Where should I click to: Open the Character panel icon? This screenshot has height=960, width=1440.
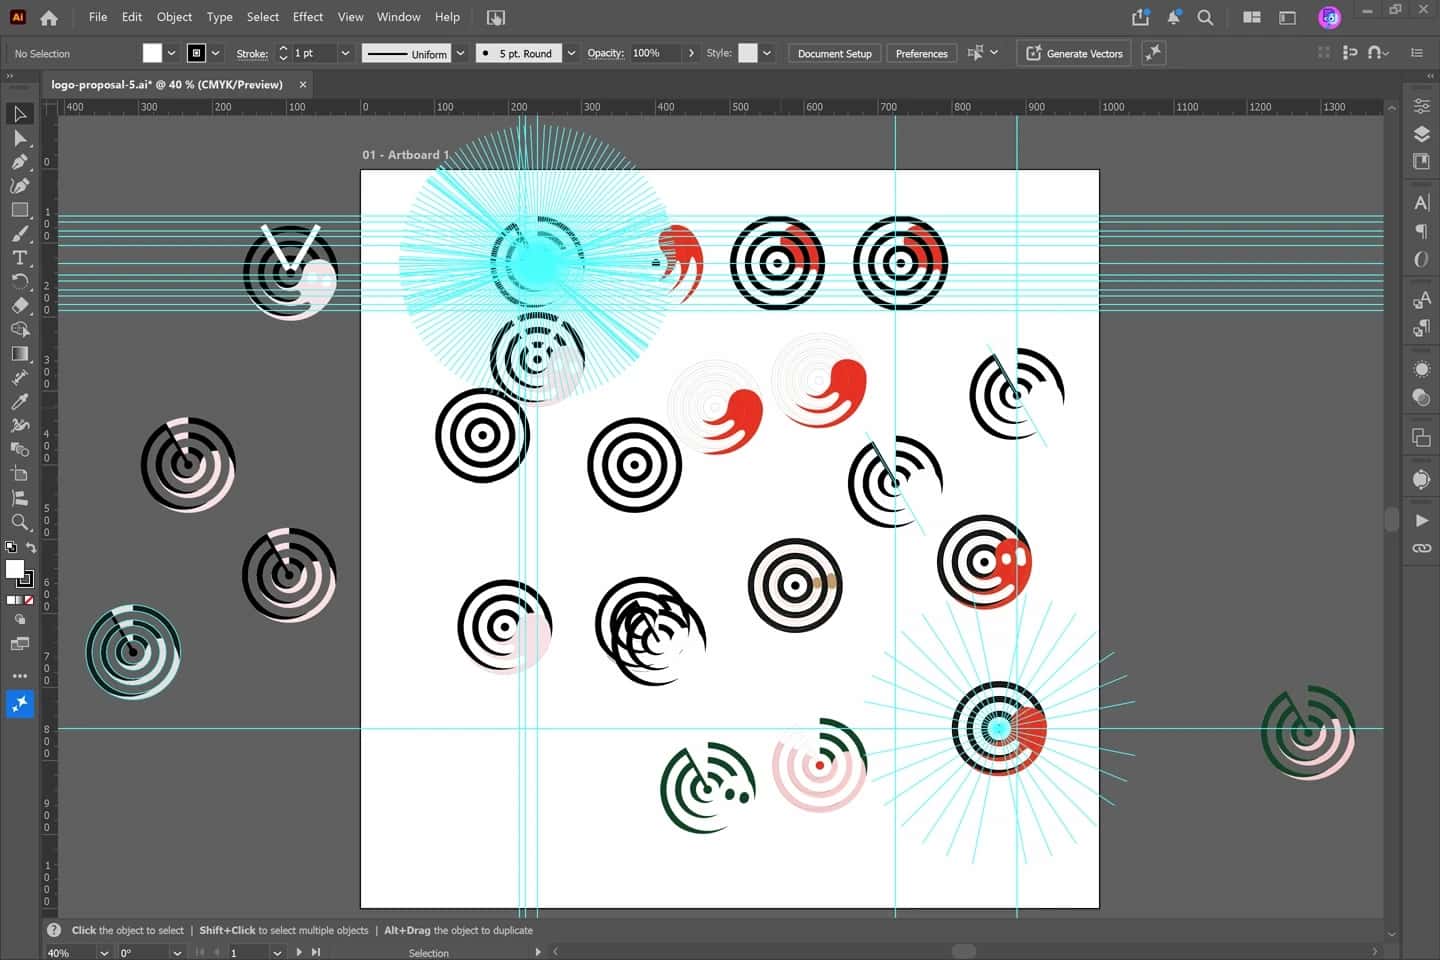(x=1421, y=203)
